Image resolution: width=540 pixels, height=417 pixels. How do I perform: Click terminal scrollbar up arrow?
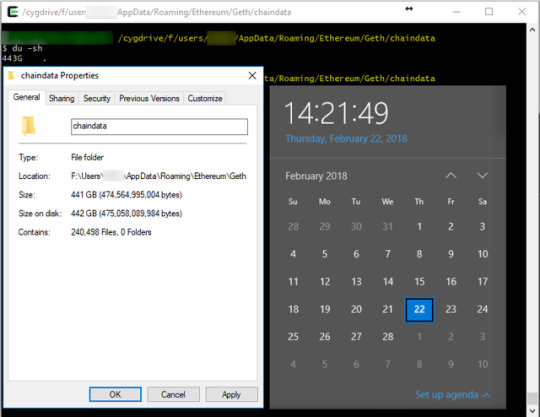(x=532, y=30)
